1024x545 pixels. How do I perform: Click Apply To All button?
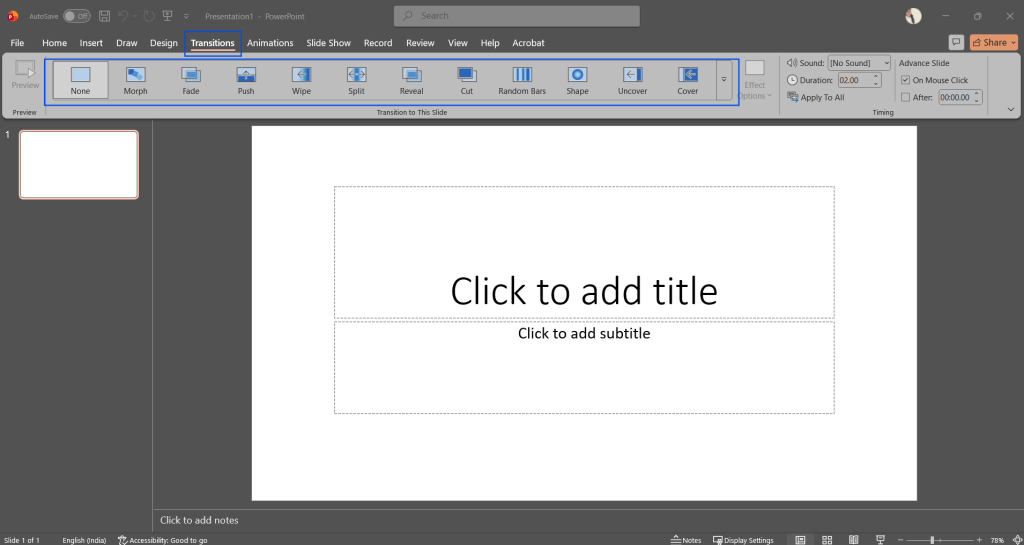coord(816,97)
